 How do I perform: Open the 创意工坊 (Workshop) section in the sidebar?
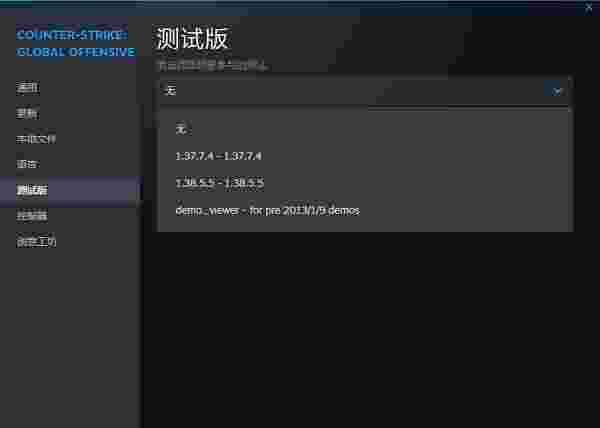(36, 241)
